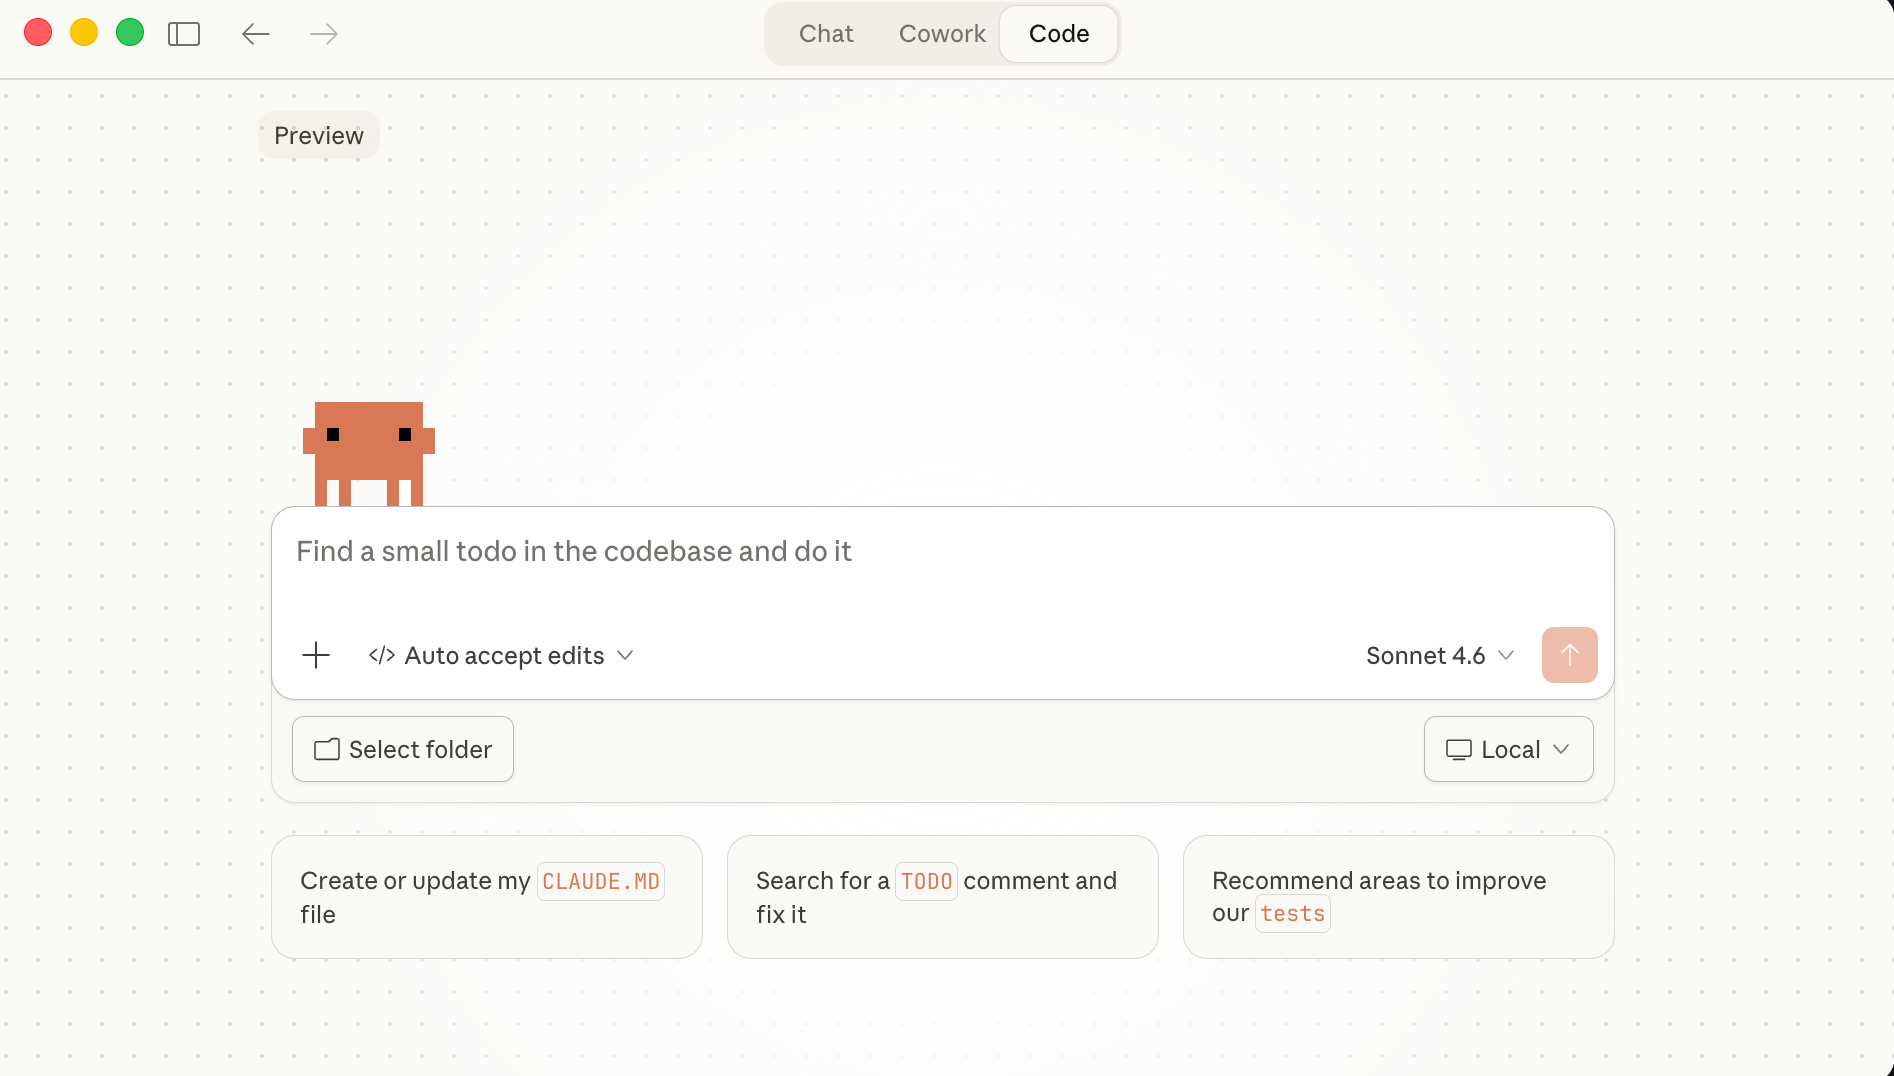Switch to the Chat tab
The width and height of the screenshot is (1894, 1076).
tap(825, 33)
